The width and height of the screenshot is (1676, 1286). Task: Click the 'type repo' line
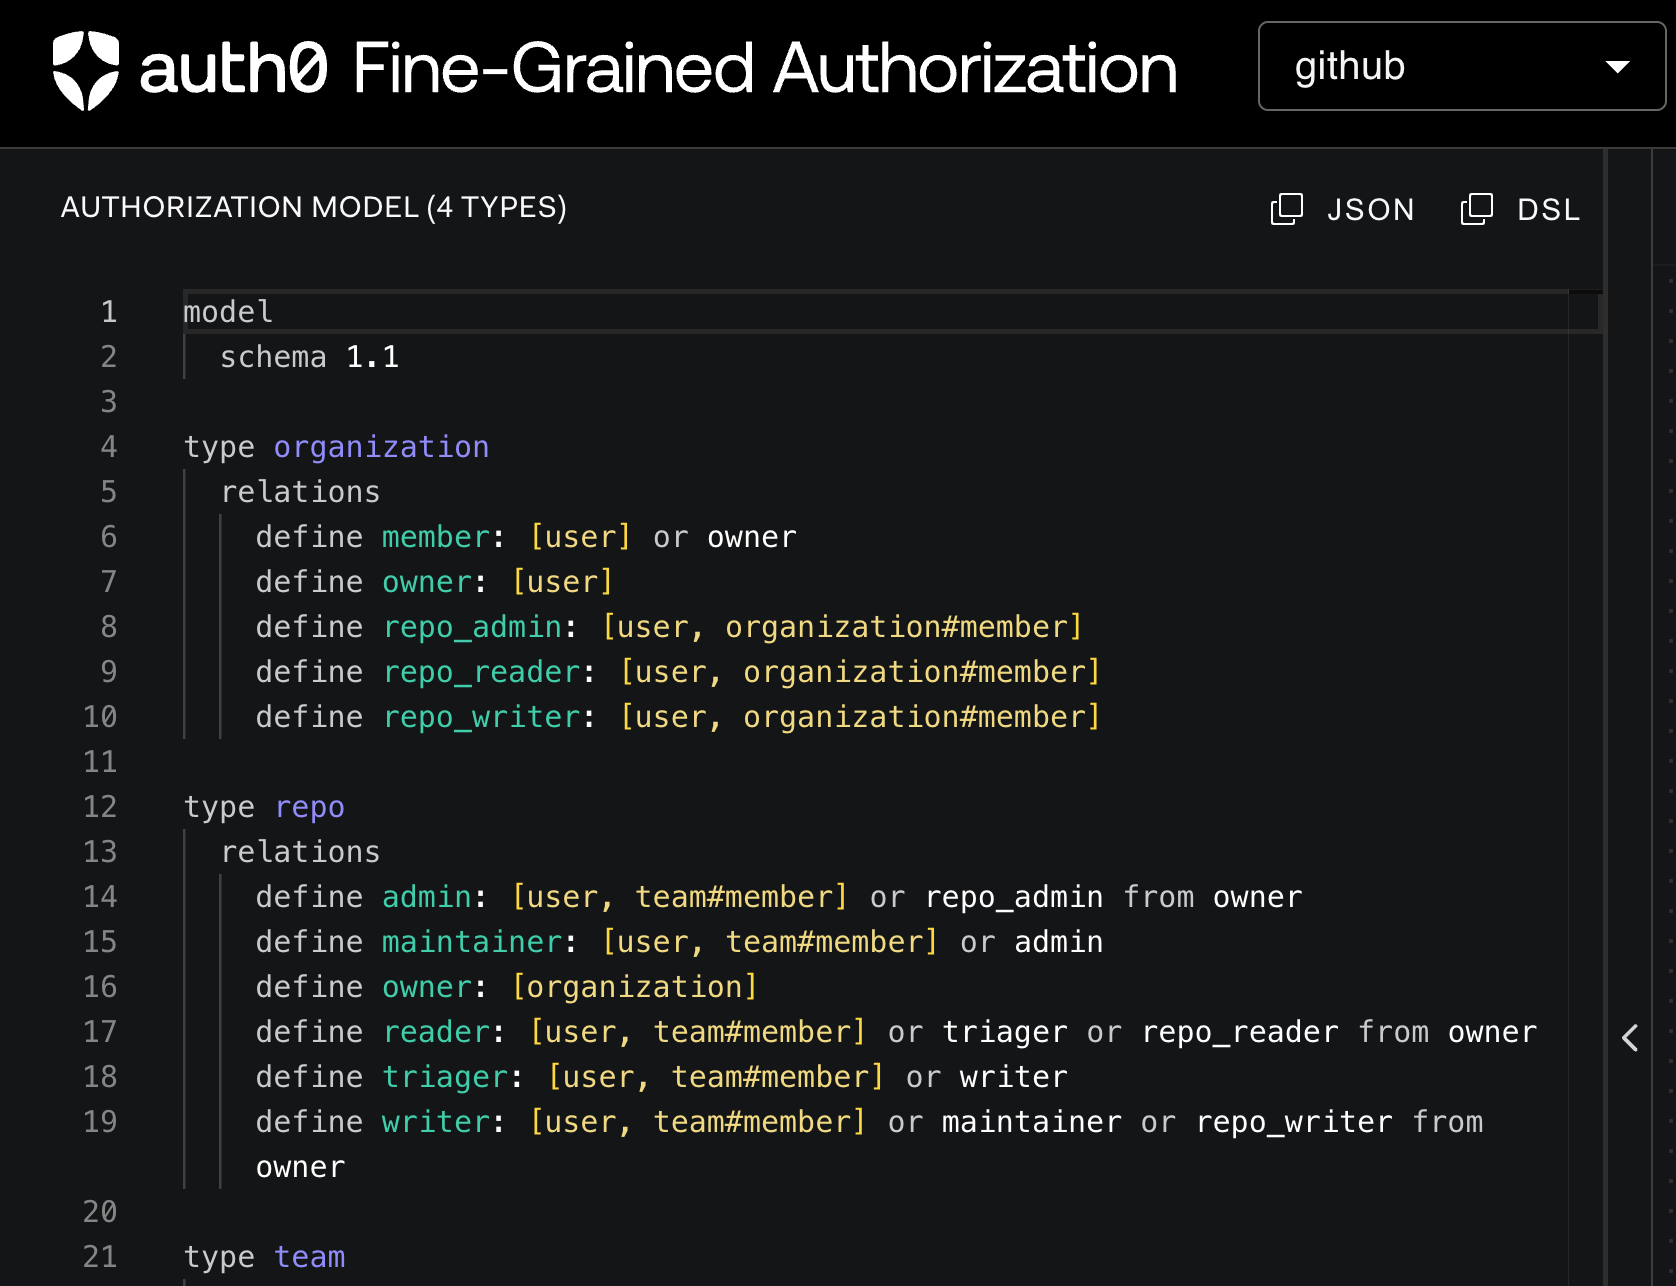[x=264, y=807]
